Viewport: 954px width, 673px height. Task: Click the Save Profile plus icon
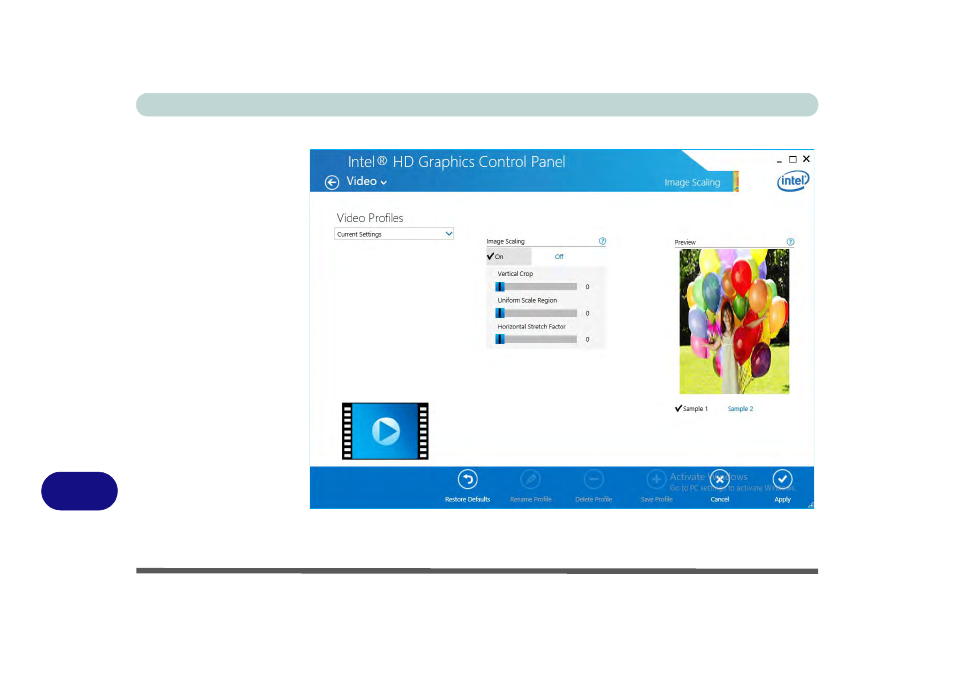point(656,479)
